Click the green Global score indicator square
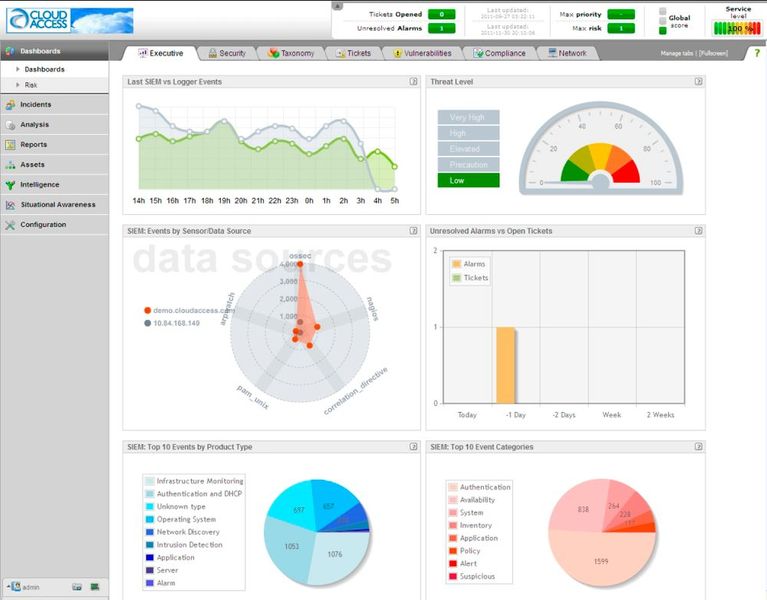Screen dimensions: 767x600 coord(663,31)
